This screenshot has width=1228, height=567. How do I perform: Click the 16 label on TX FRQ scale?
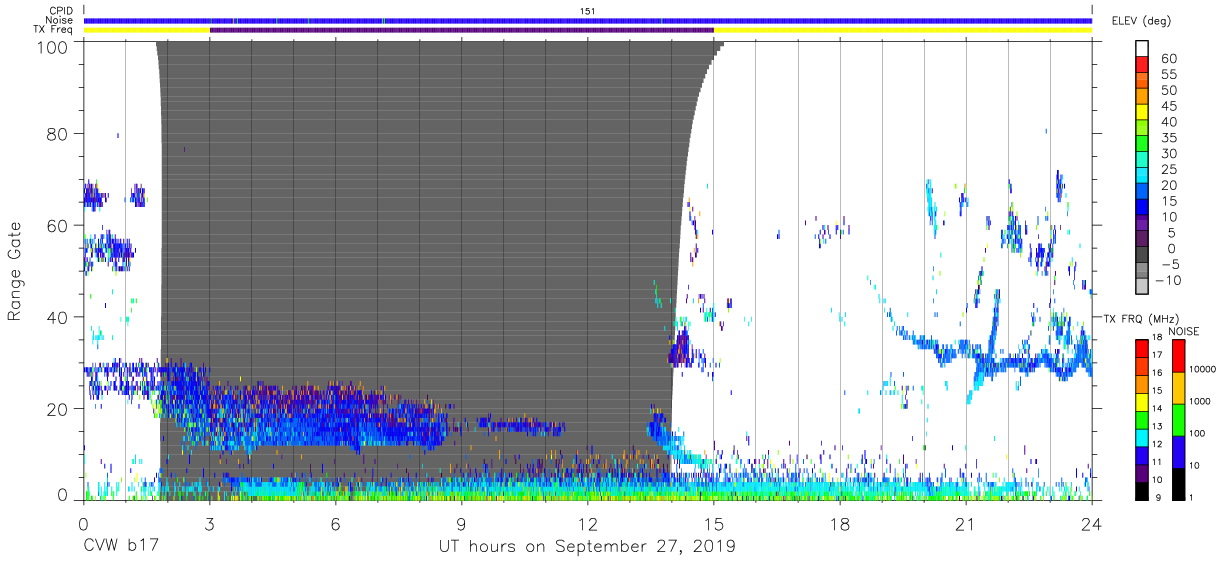pos(1157,374)
